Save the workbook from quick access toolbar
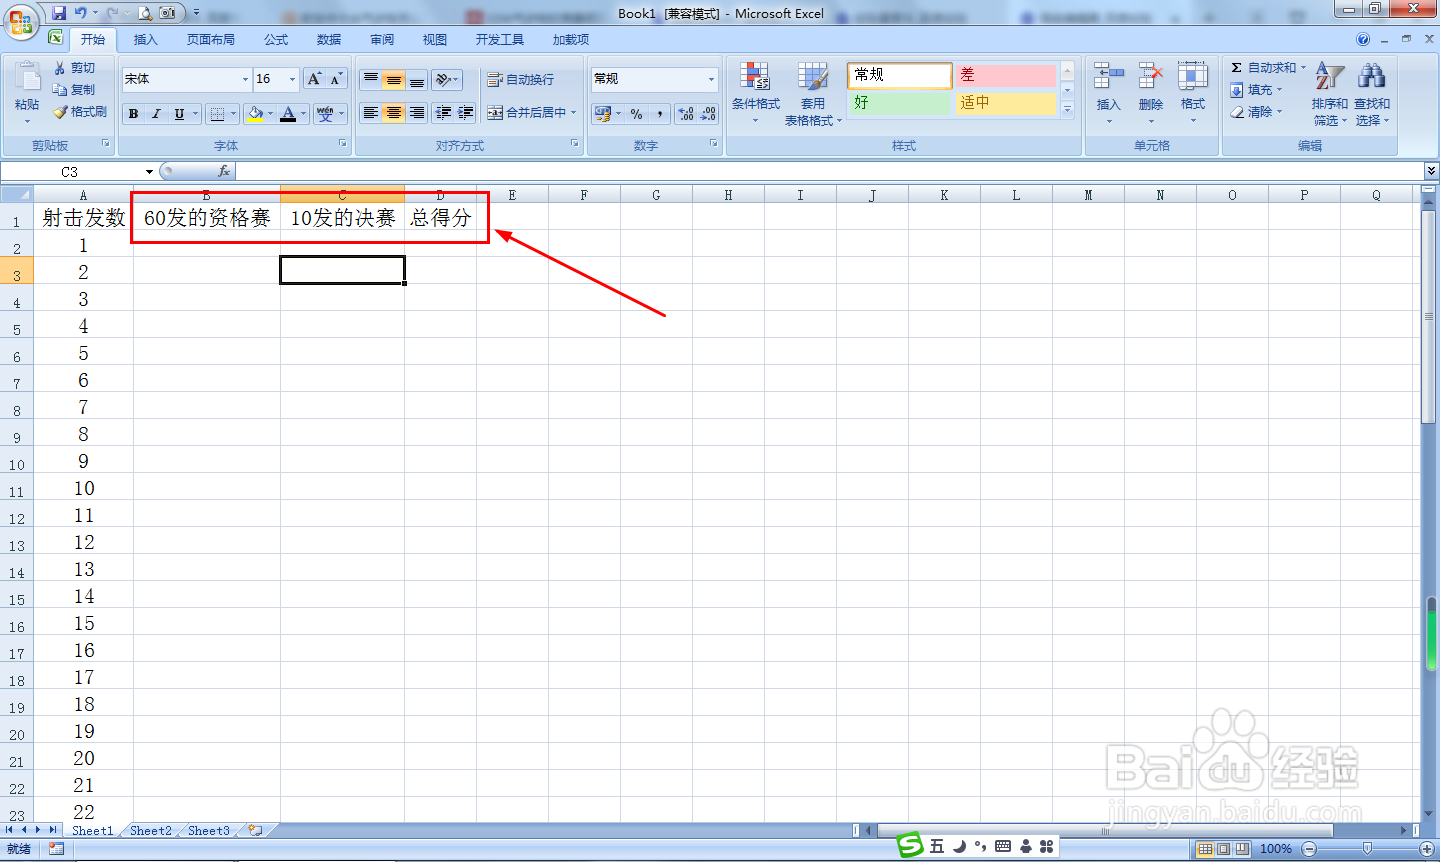This screenshot has height=862, width=1440. [59, 13]
